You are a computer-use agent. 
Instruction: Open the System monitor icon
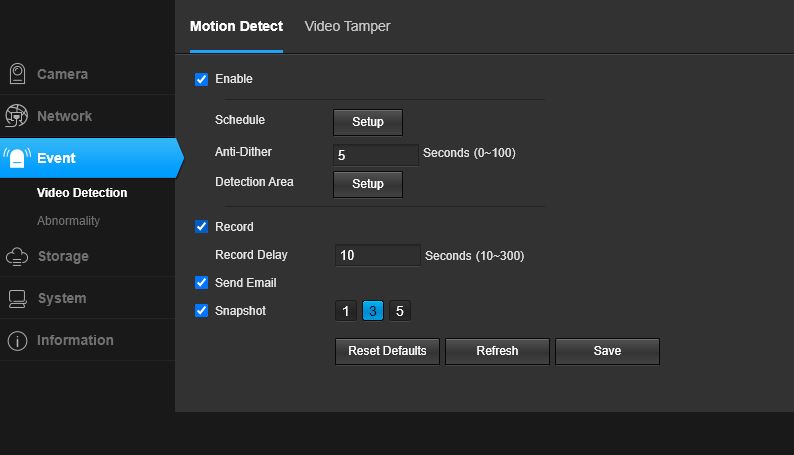pos(17,299)
